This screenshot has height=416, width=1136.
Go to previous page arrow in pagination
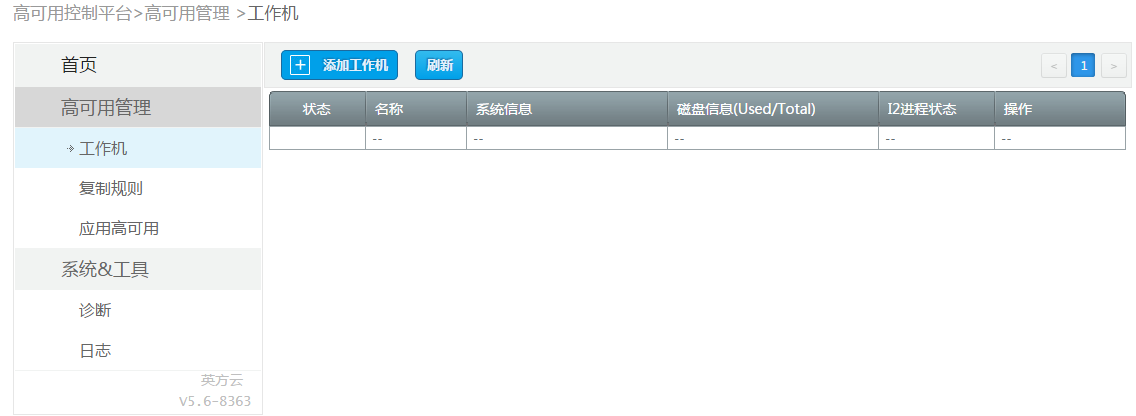(1053, 65)
